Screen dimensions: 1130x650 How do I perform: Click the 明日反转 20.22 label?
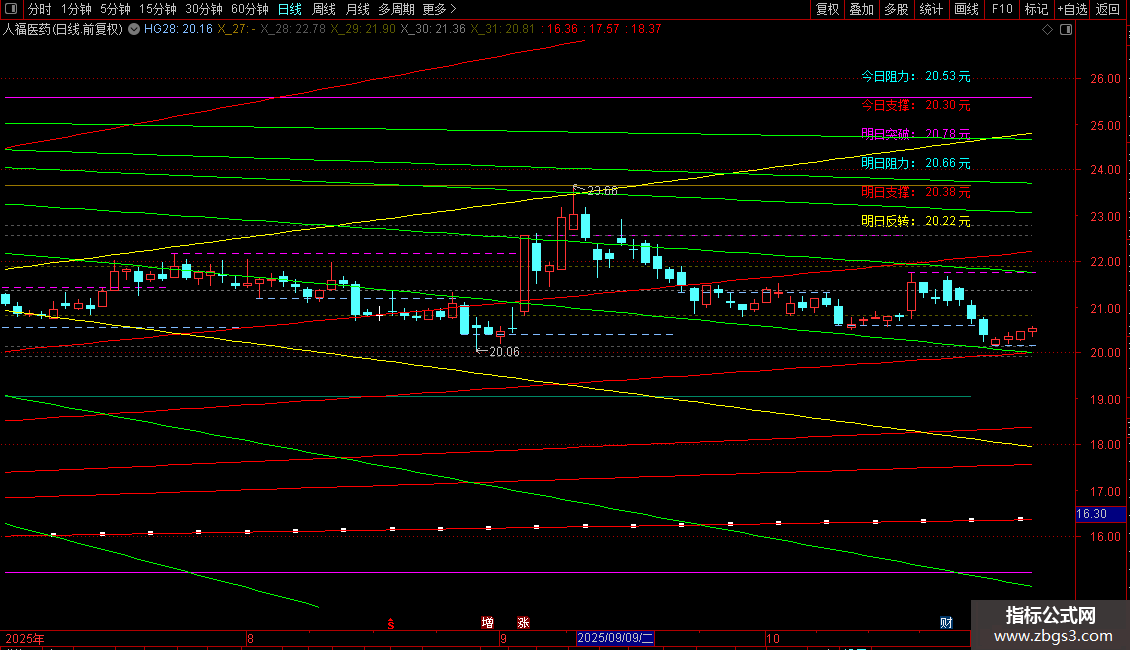point(916,221)
